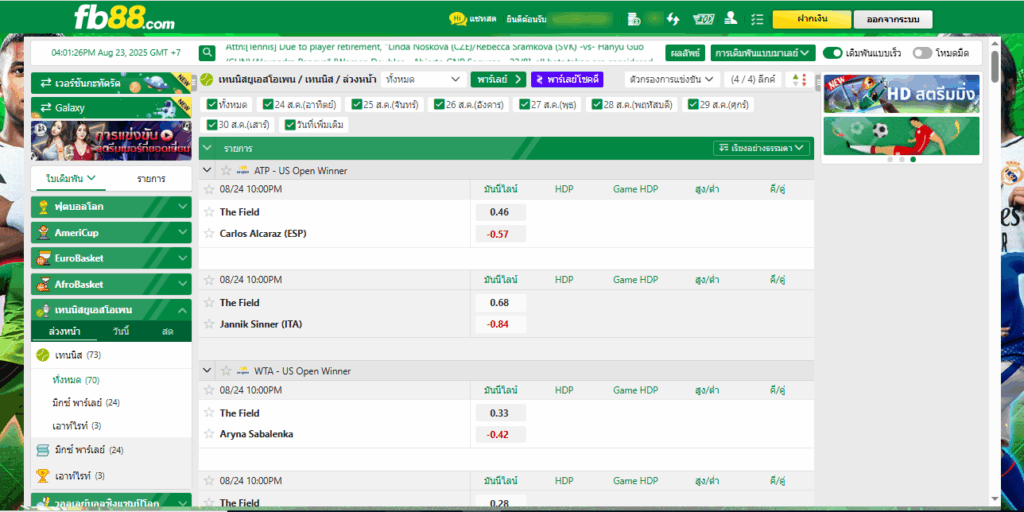1024x512 pixels.
Task: Switch to the รายการ tab in sidebar
Action: click(x=151, y=178)
